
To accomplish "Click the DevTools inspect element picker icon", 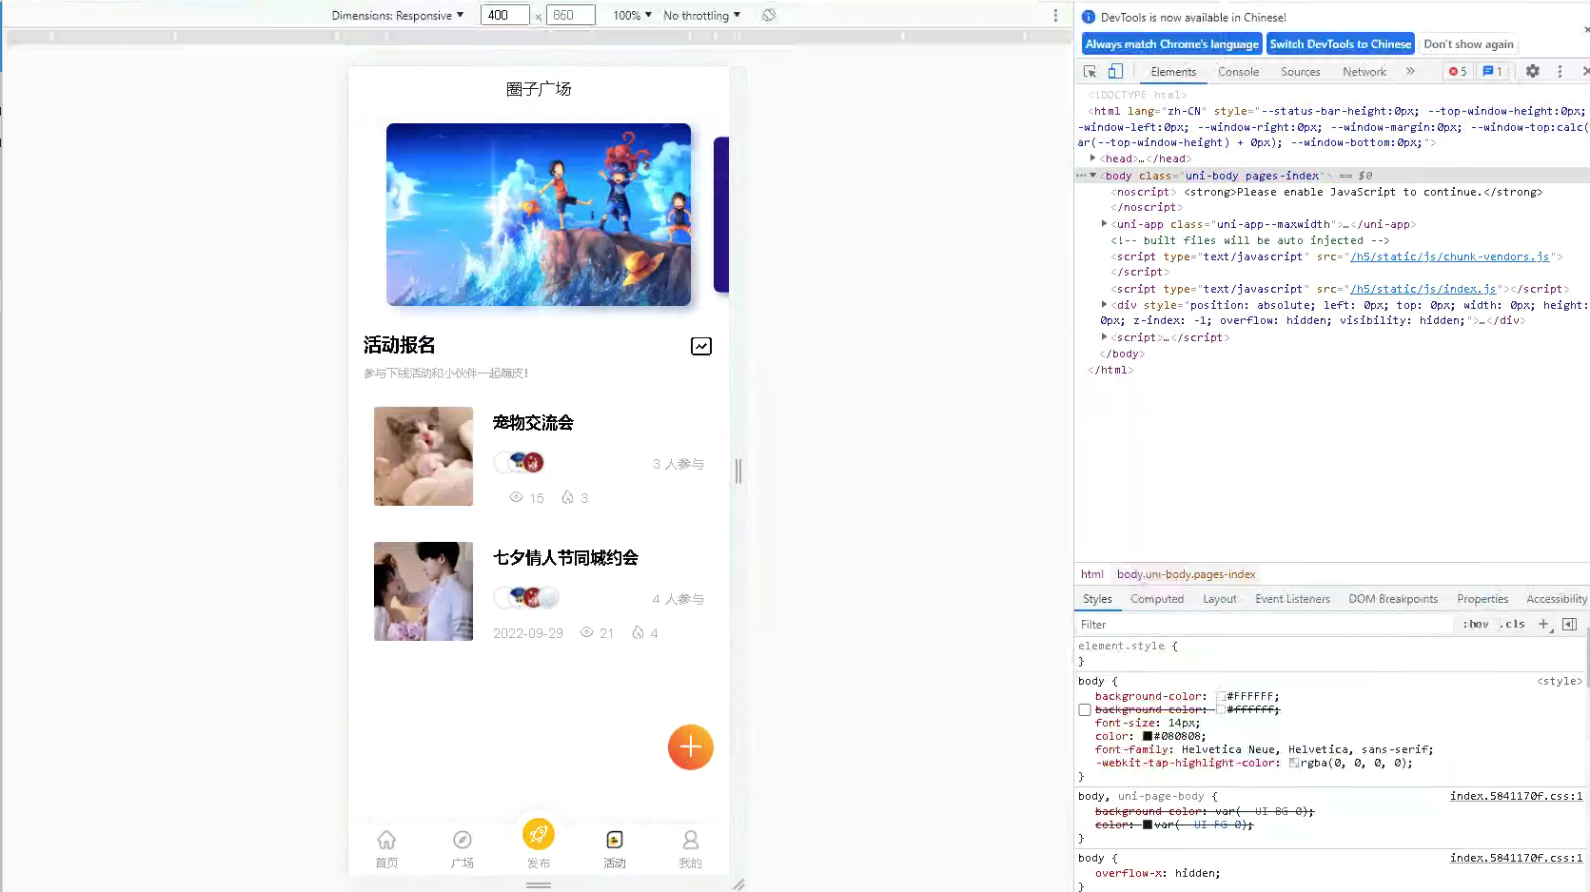I will (1090, 72).
